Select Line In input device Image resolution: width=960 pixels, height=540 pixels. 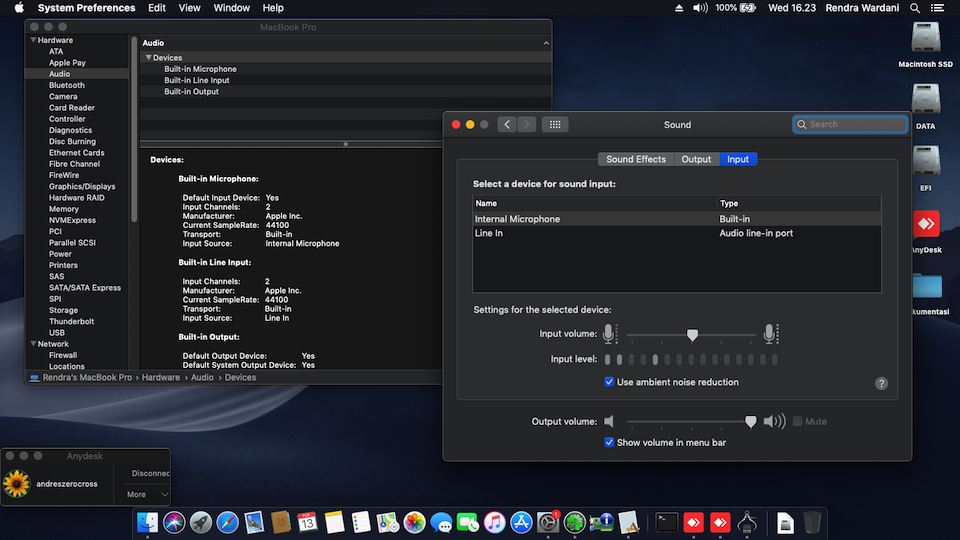[x=677, y=233]
